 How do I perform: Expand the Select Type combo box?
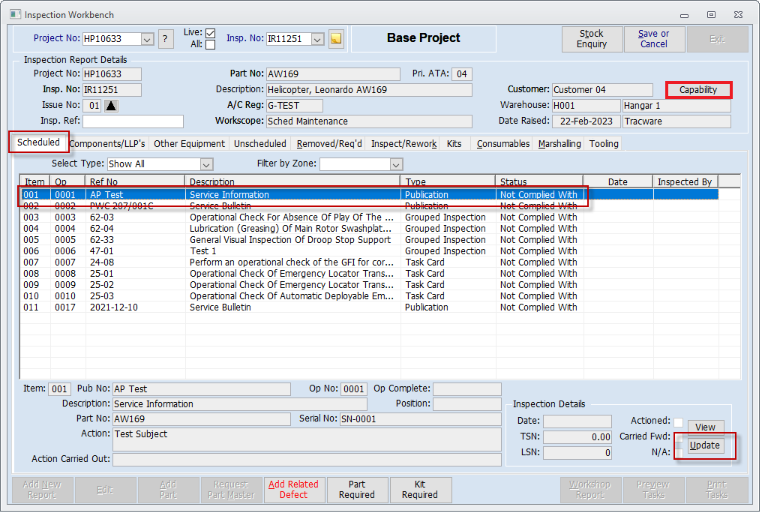click(206, 164)
